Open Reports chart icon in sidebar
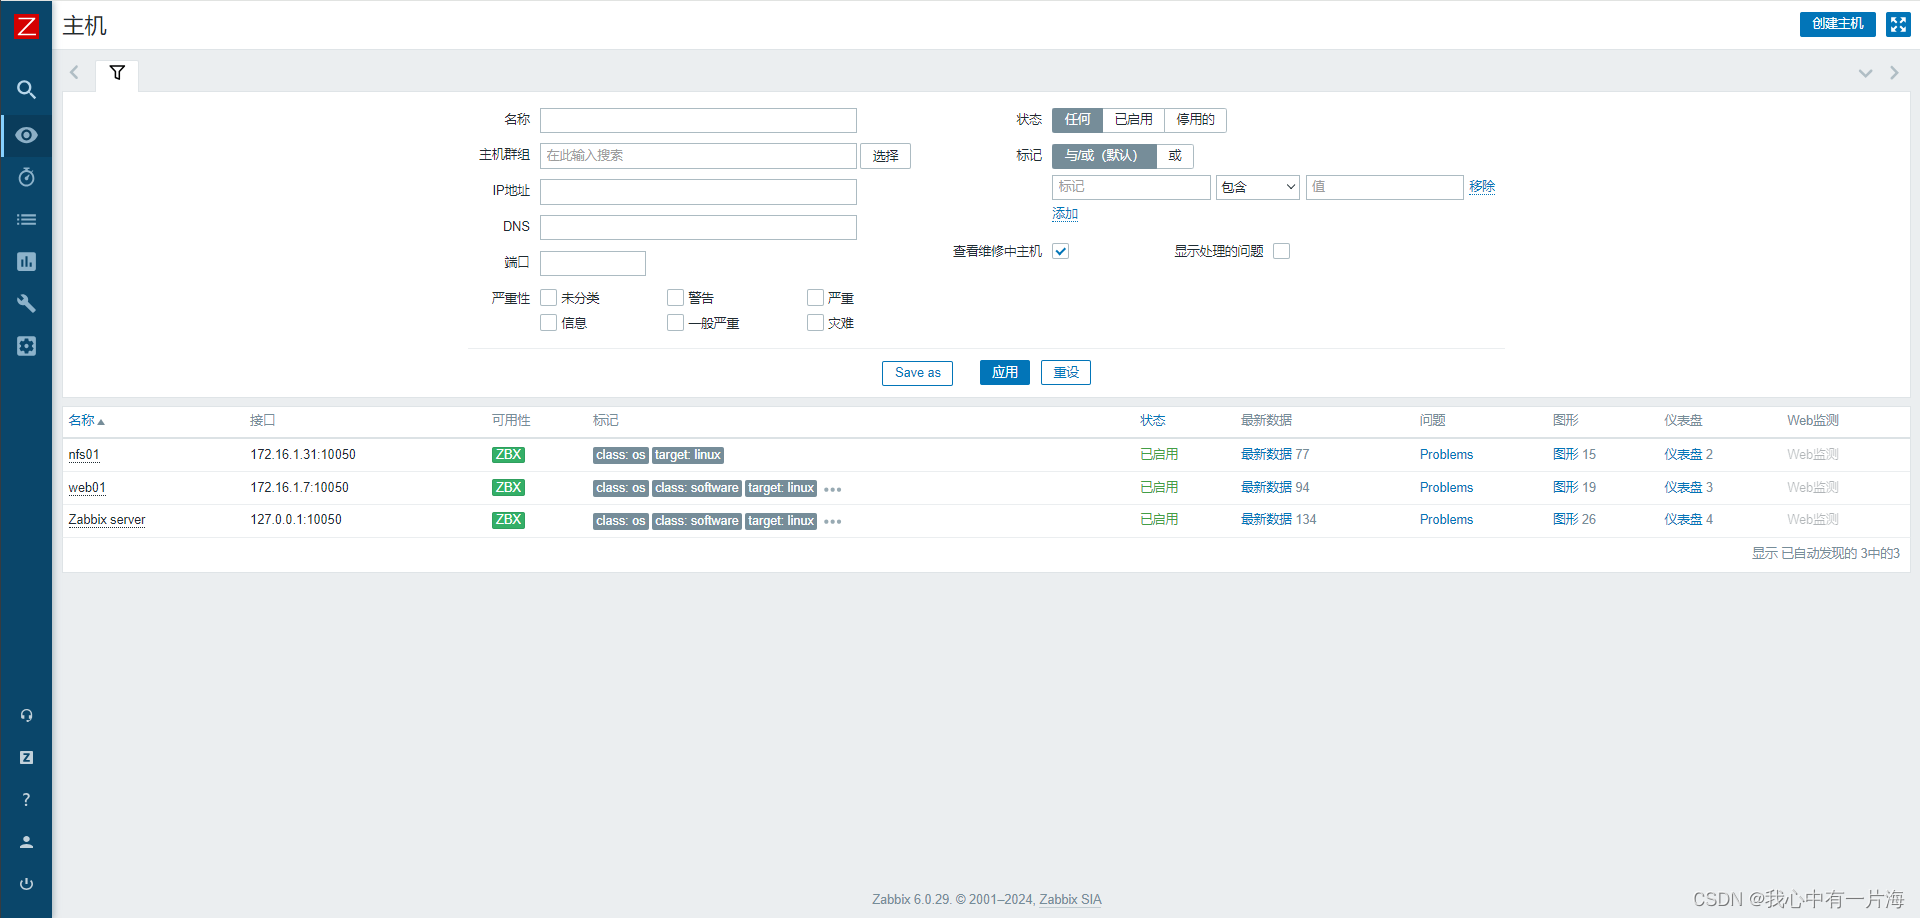 click(x=26, y=261)
